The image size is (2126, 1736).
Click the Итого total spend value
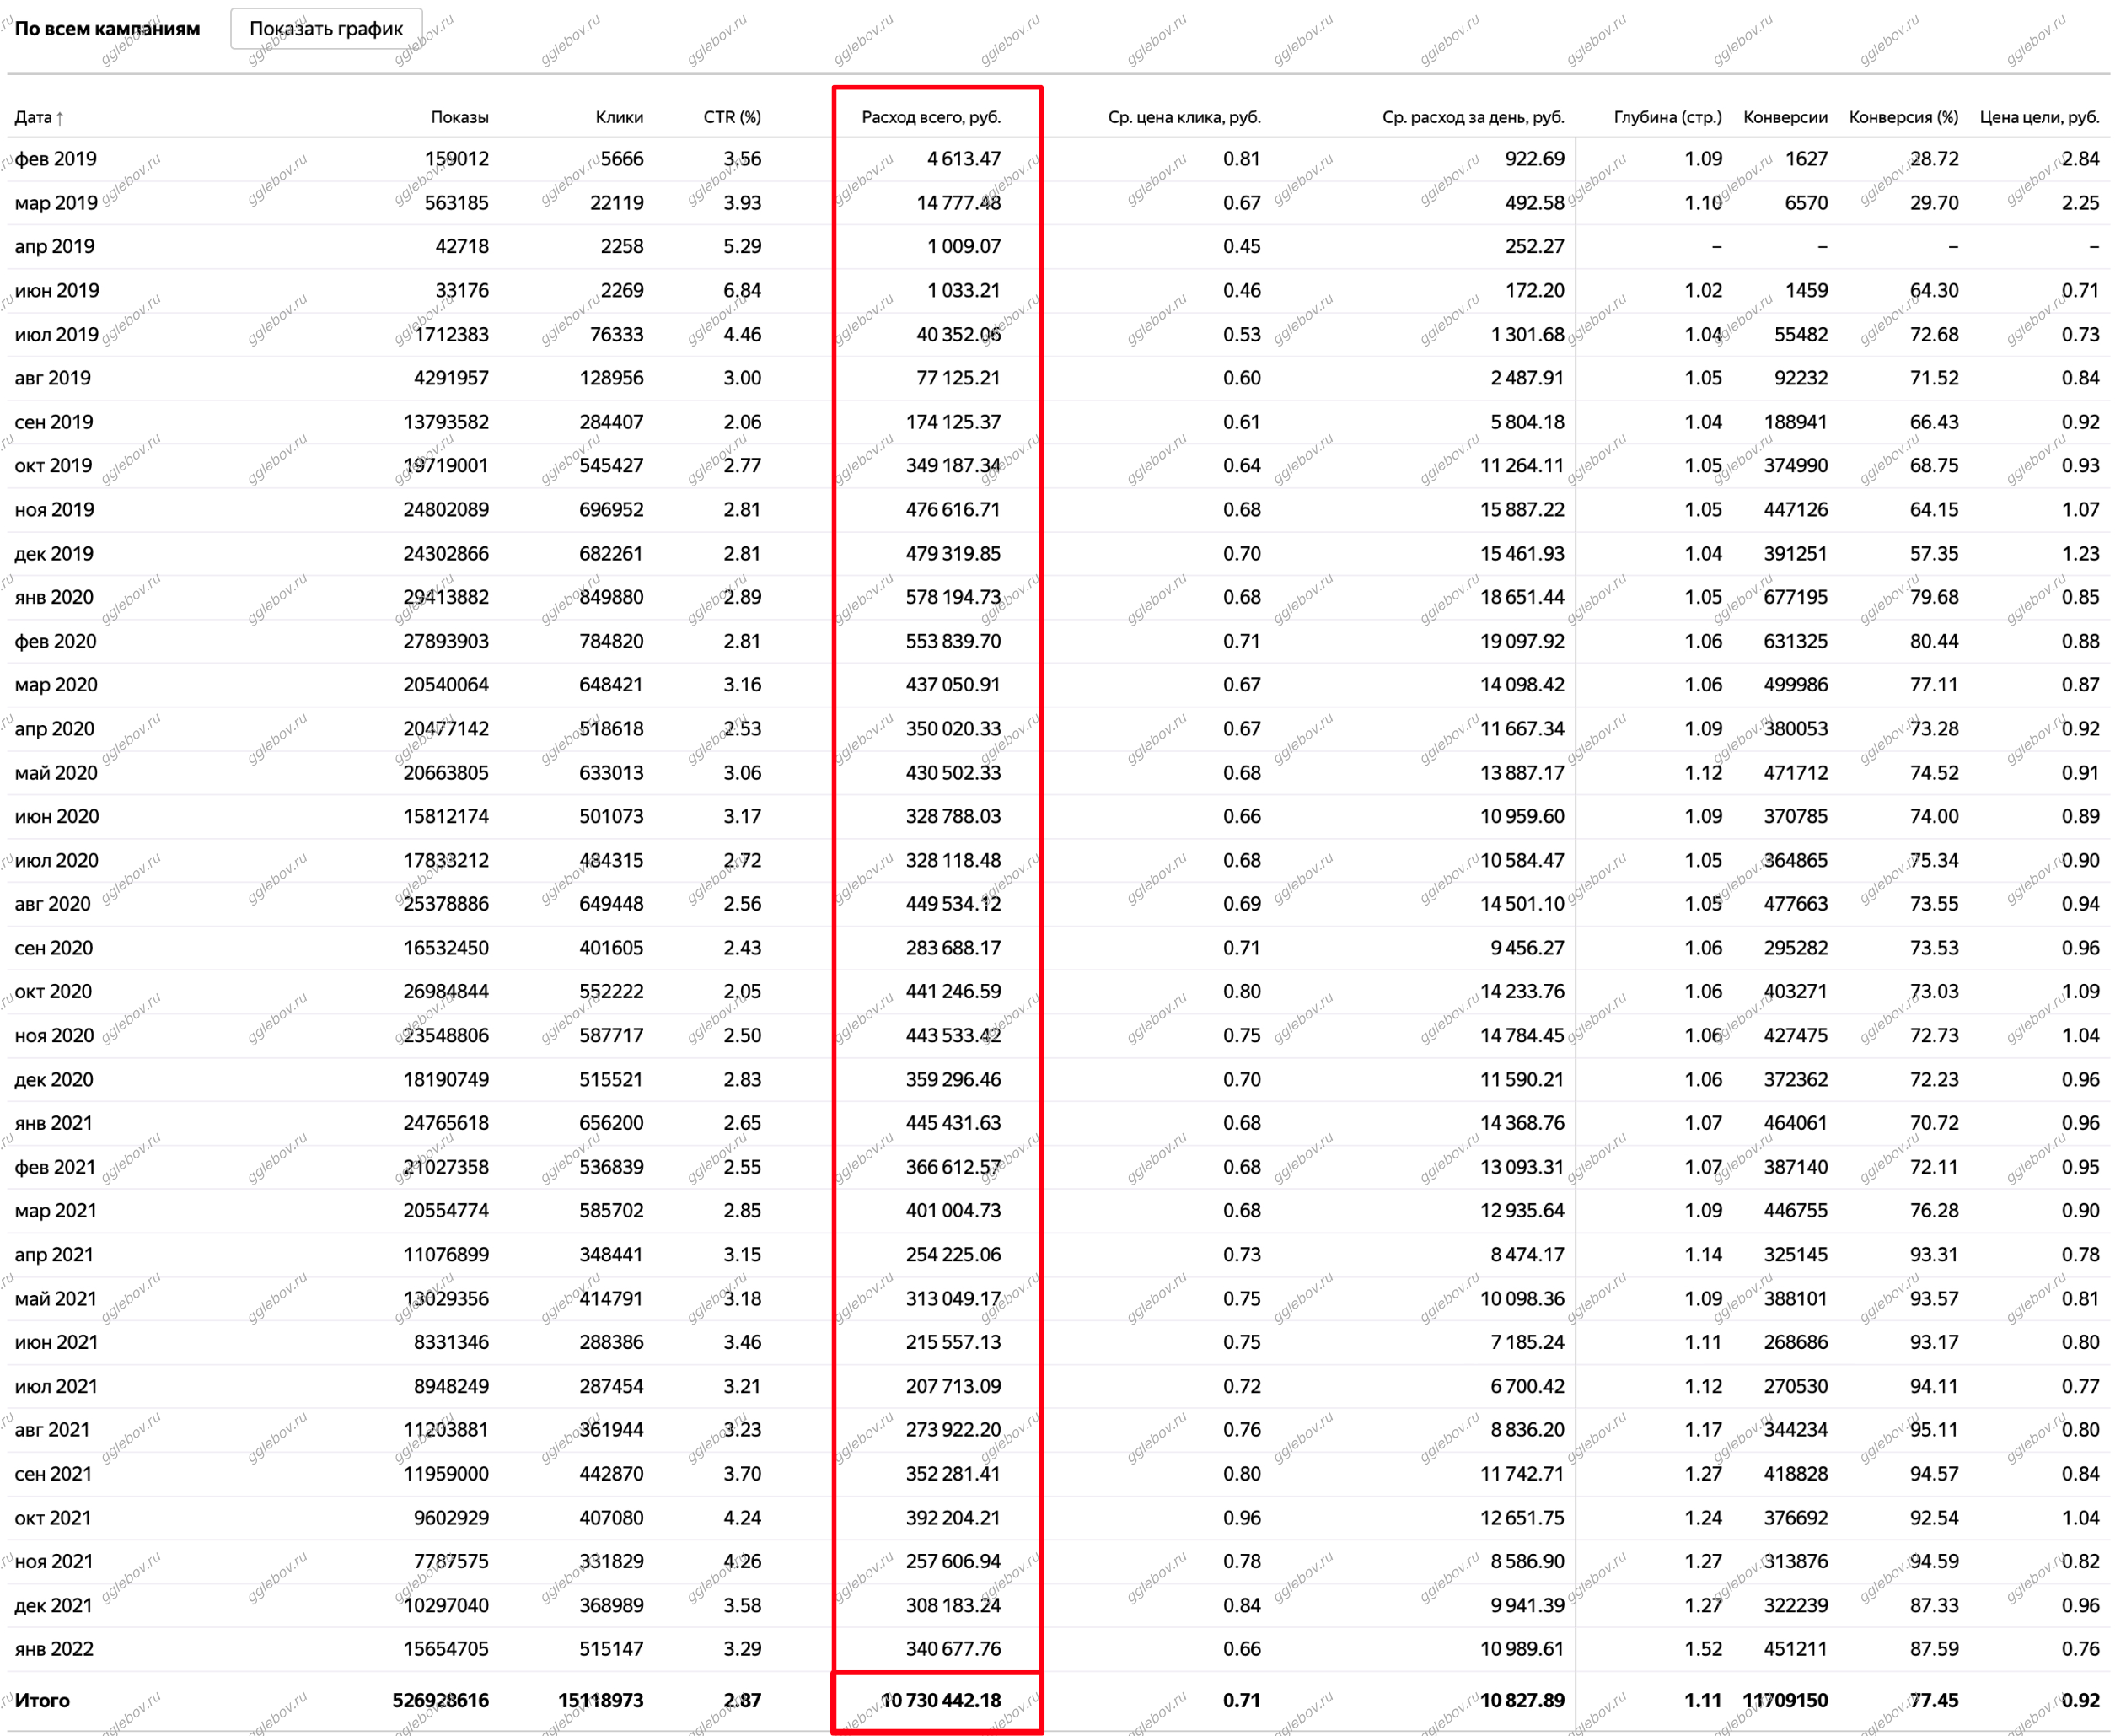click(x=940, y=1700)
